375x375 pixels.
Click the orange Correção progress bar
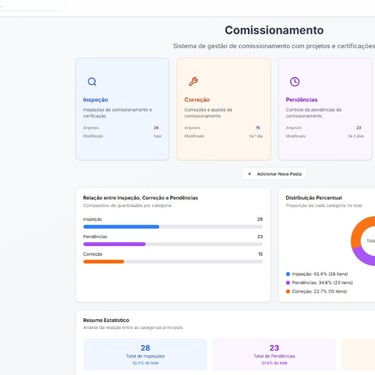[x=104, y=262]
